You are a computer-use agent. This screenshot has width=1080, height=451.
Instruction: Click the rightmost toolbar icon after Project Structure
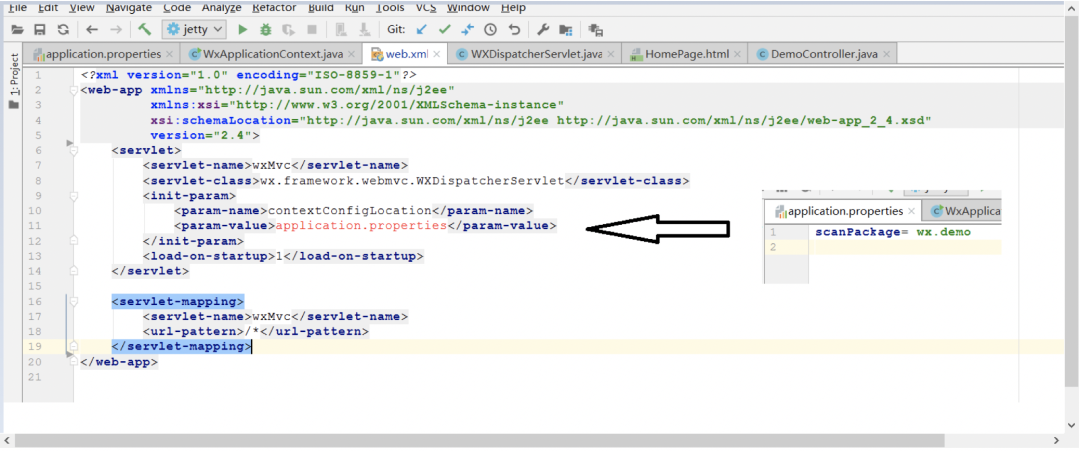click(x=596, y=30)
